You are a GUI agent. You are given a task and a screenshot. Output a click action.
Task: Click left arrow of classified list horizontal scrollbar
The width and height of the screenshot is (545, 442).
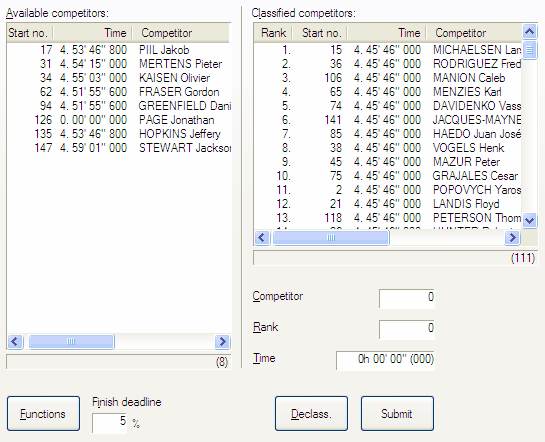[x=262, y=238]
